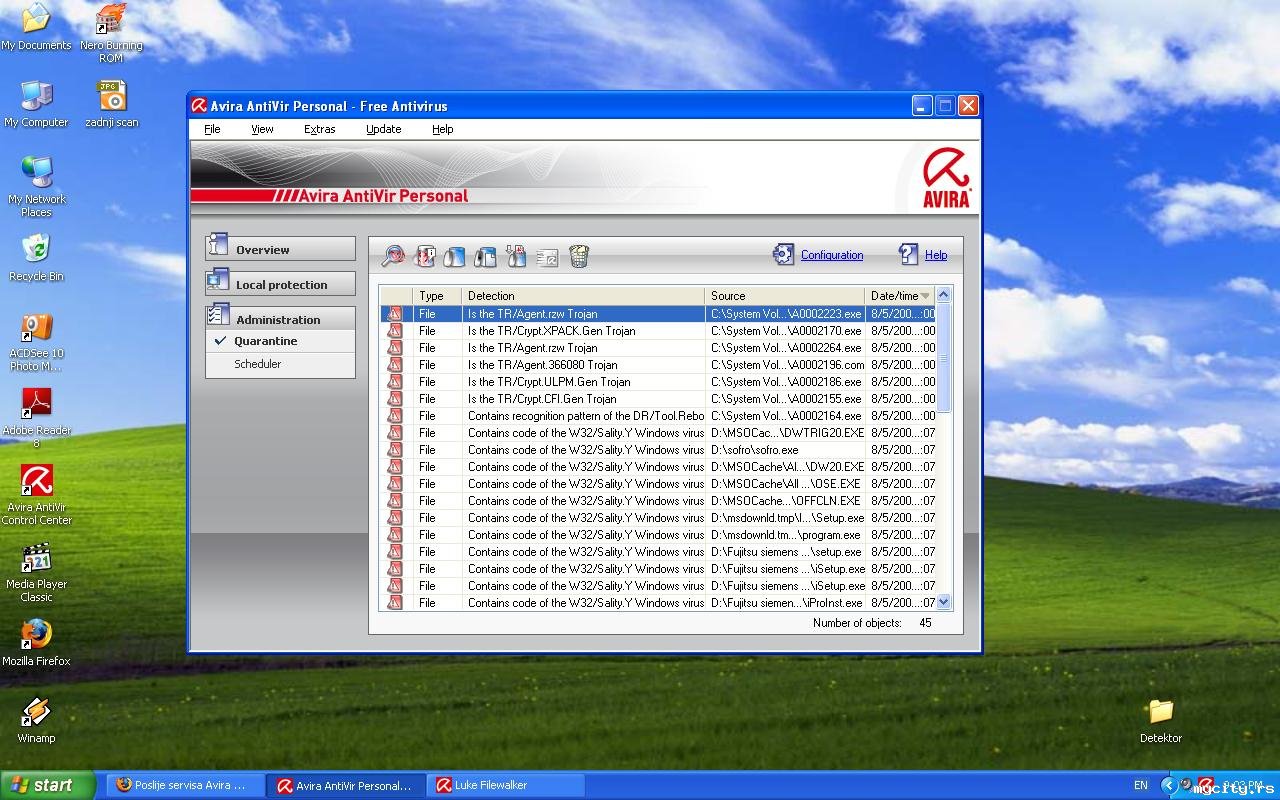Open the Extras menu
This screenshot has height=800, width=1280.
point(320,129)
